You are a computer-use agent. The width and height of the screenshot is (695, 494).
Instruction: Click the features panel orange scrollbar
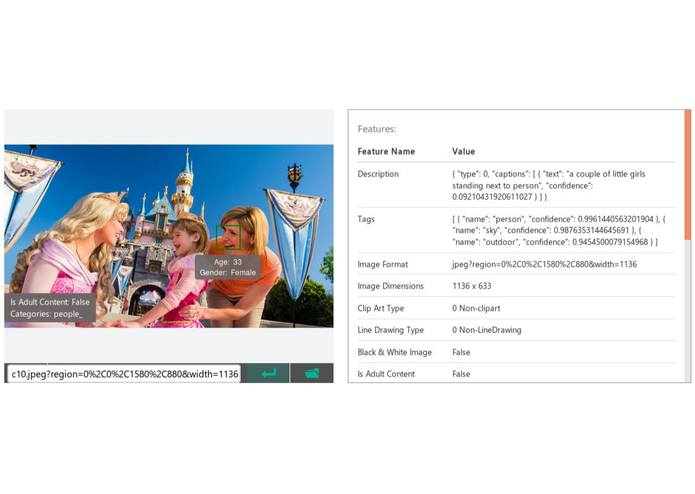pyautogui.click(x=687, y=175)
